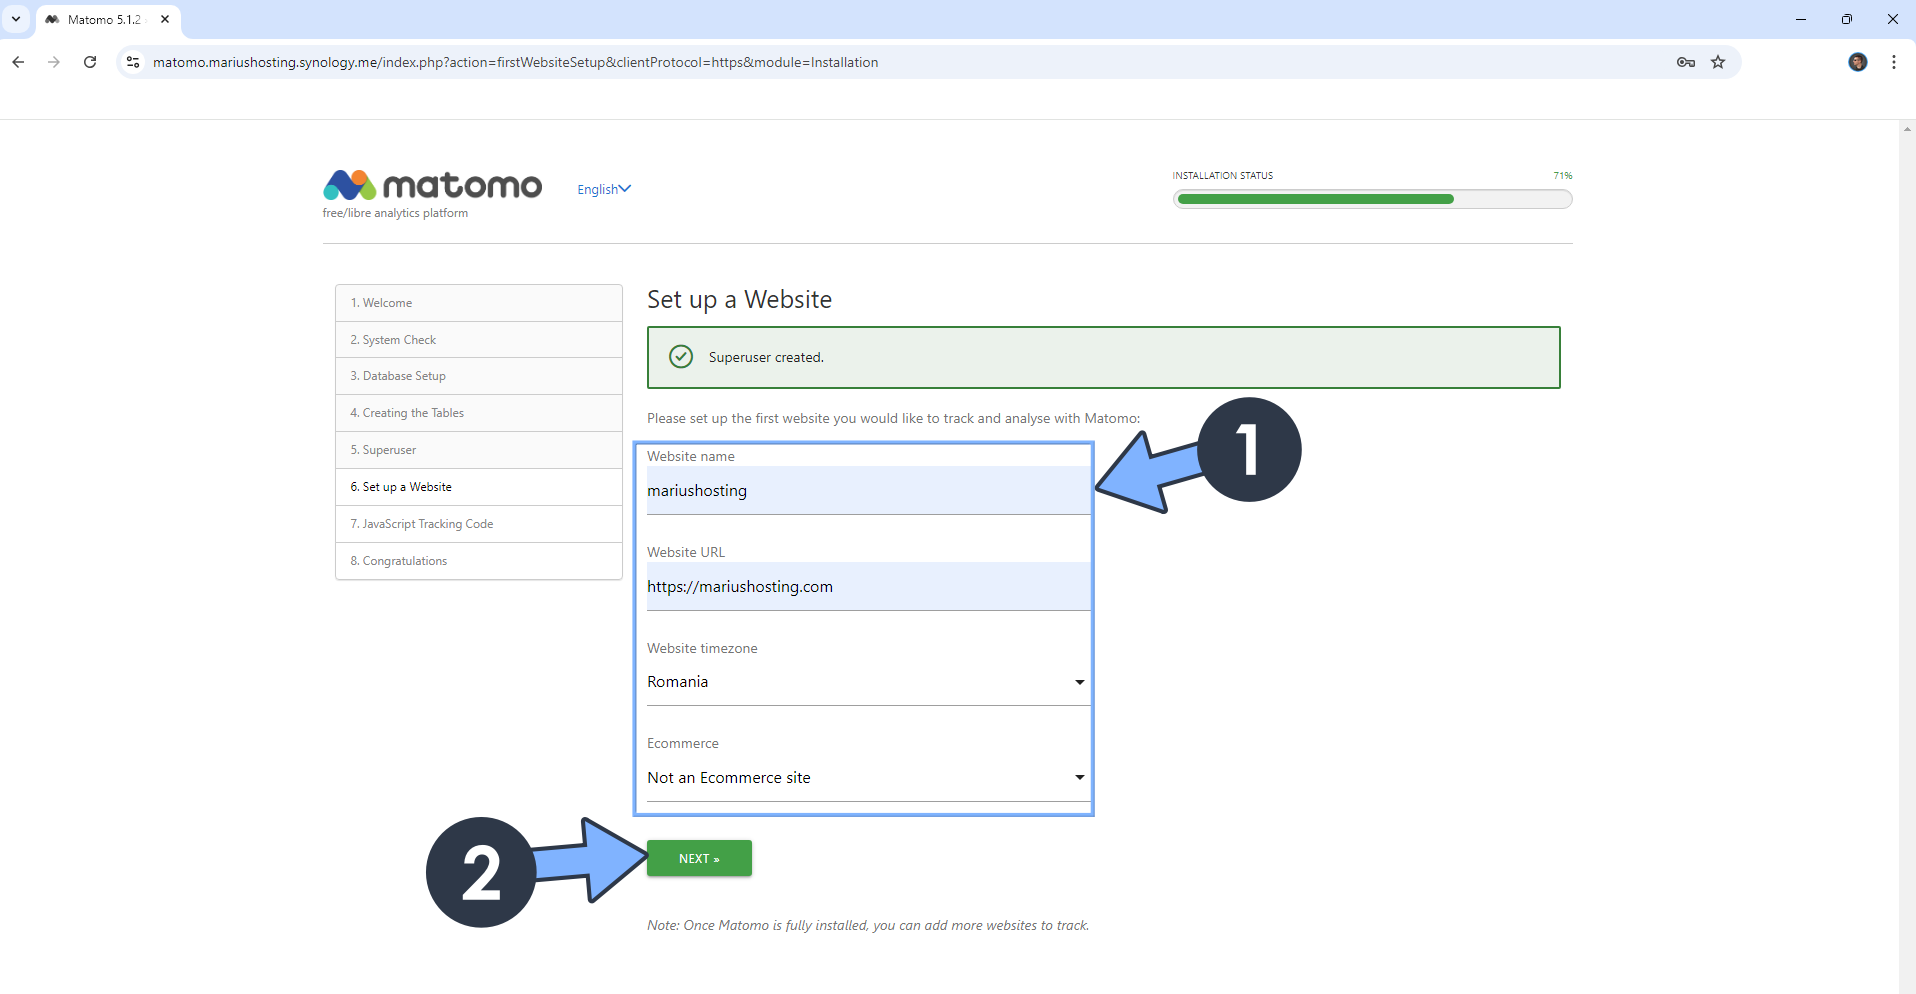Click 'free/libre analytics platform' tagline

(395, 213)
